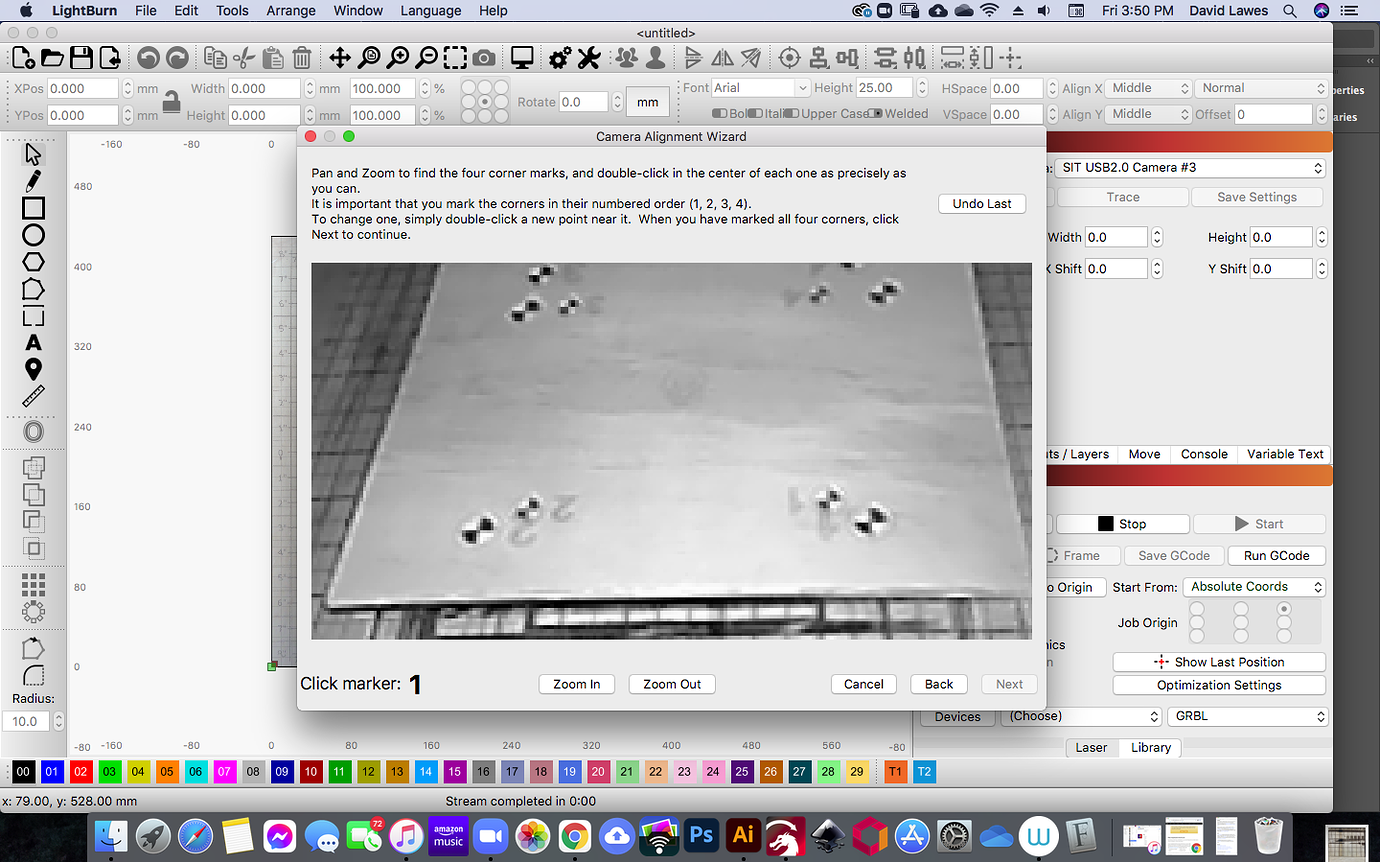The image size is (1380, 862).
Task: Open the Arrange menu
Action: 290,10
